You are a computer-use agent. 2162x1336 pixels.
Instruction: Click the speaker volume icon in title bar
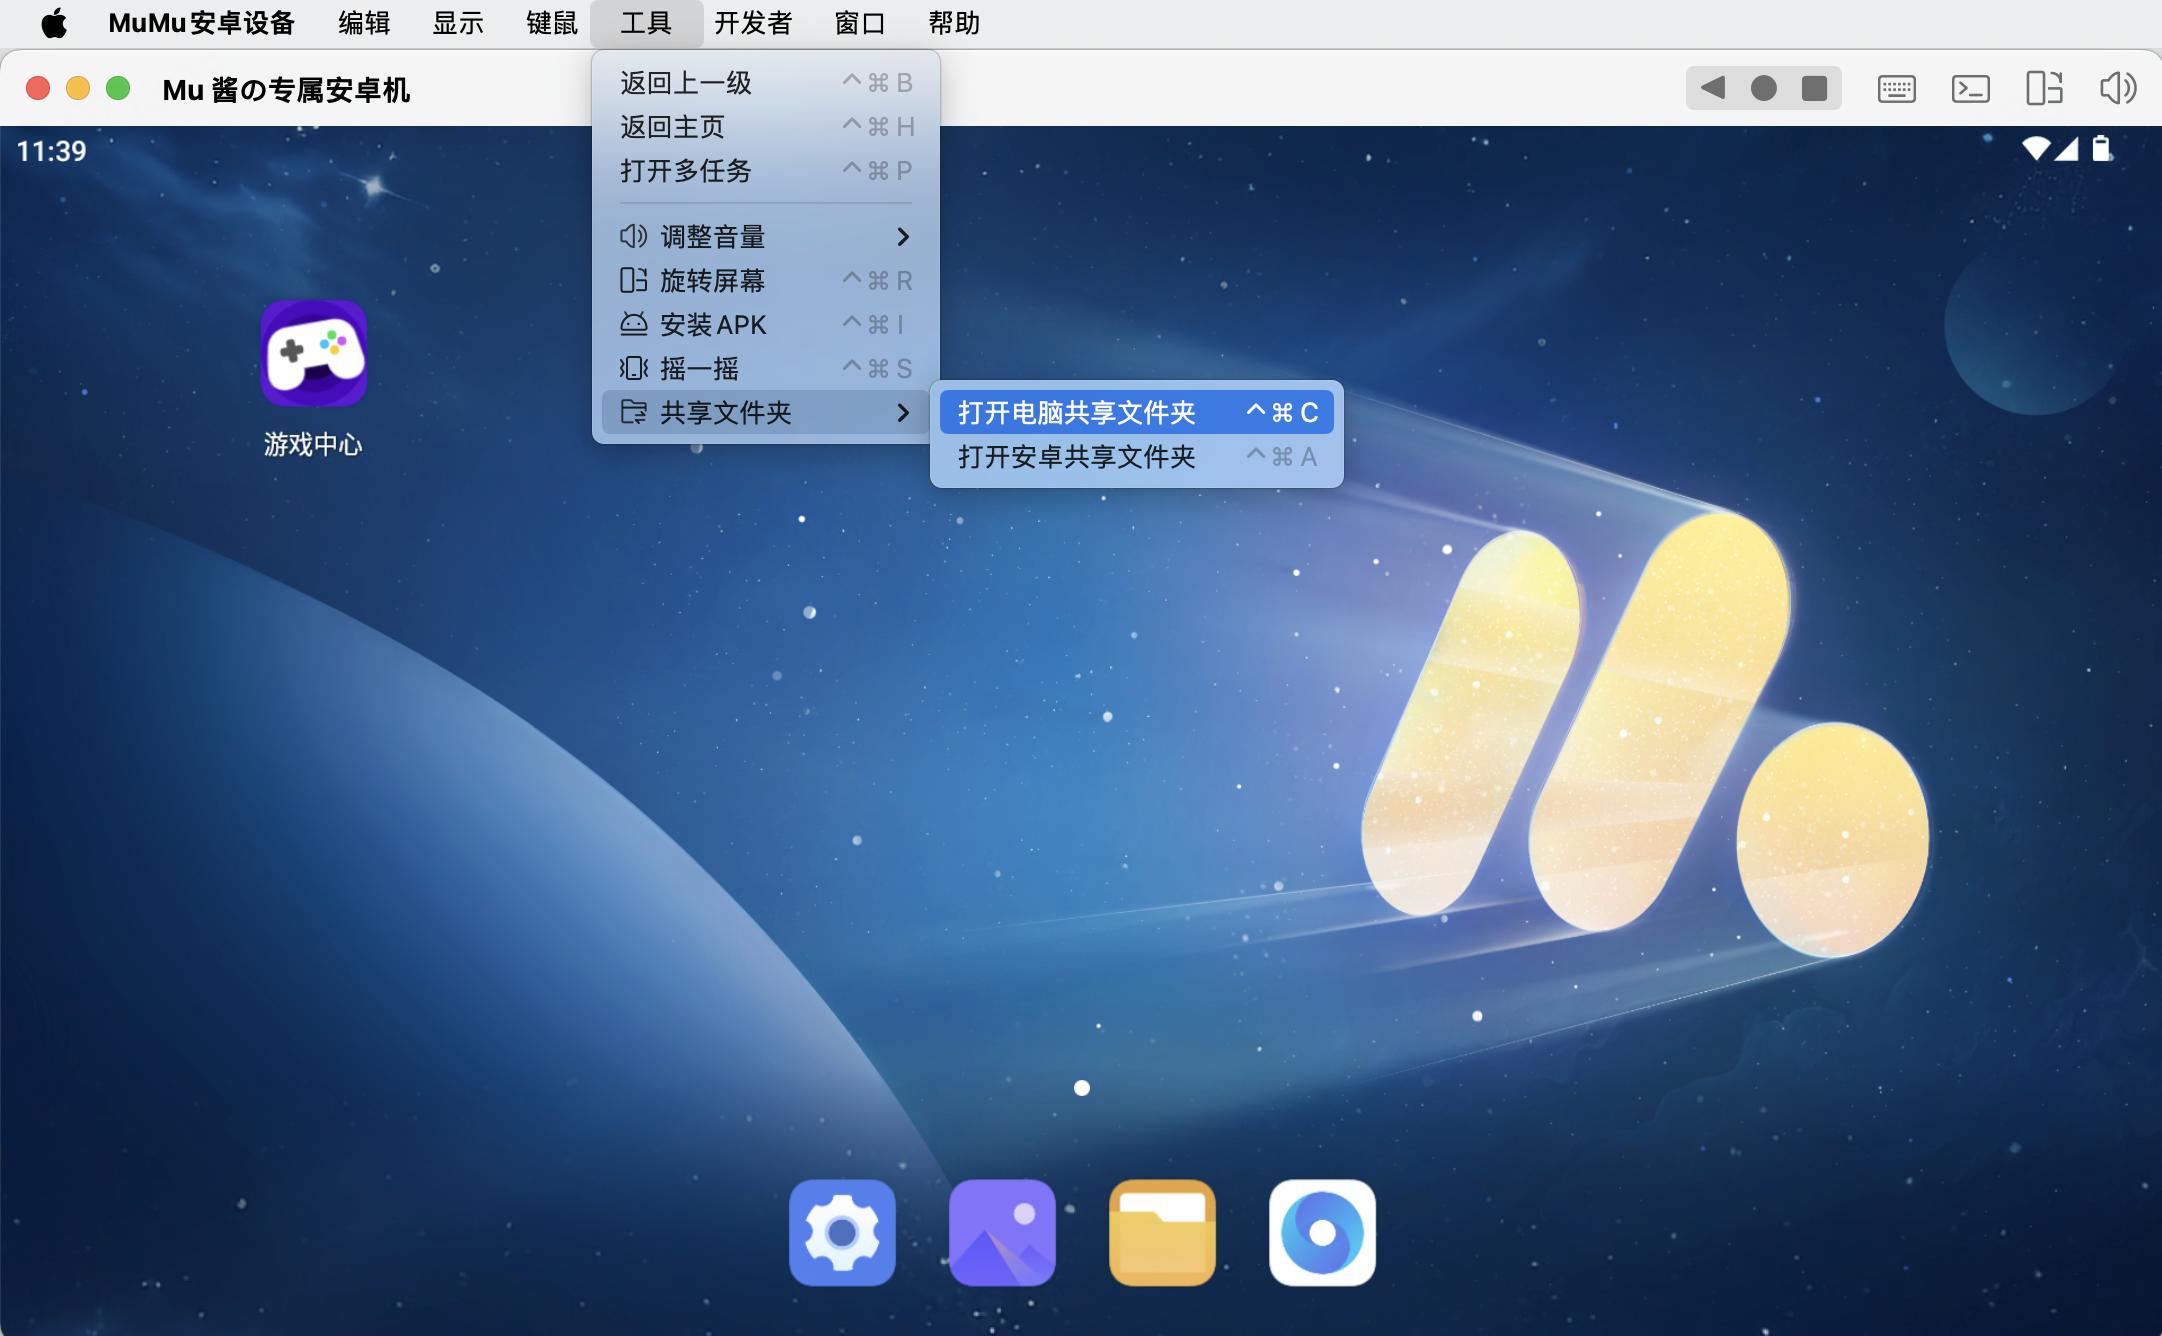coord(2117,89)
